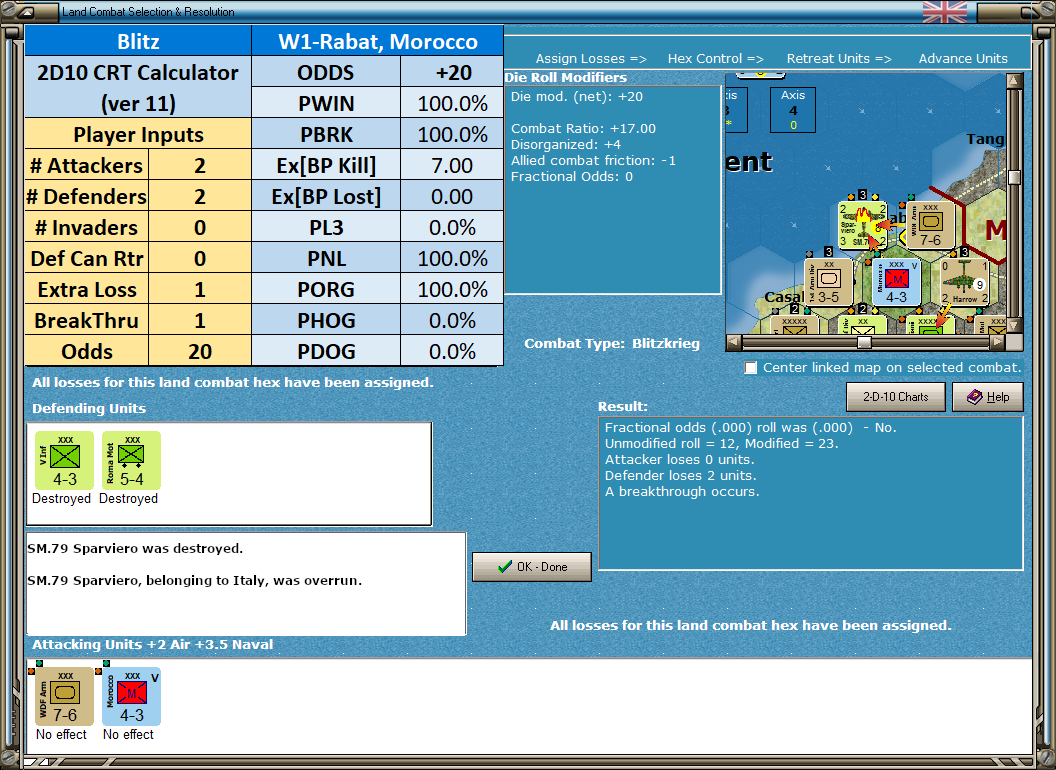
Task: Click the Harrow aircraft counter on map
Action: [964, 282]
